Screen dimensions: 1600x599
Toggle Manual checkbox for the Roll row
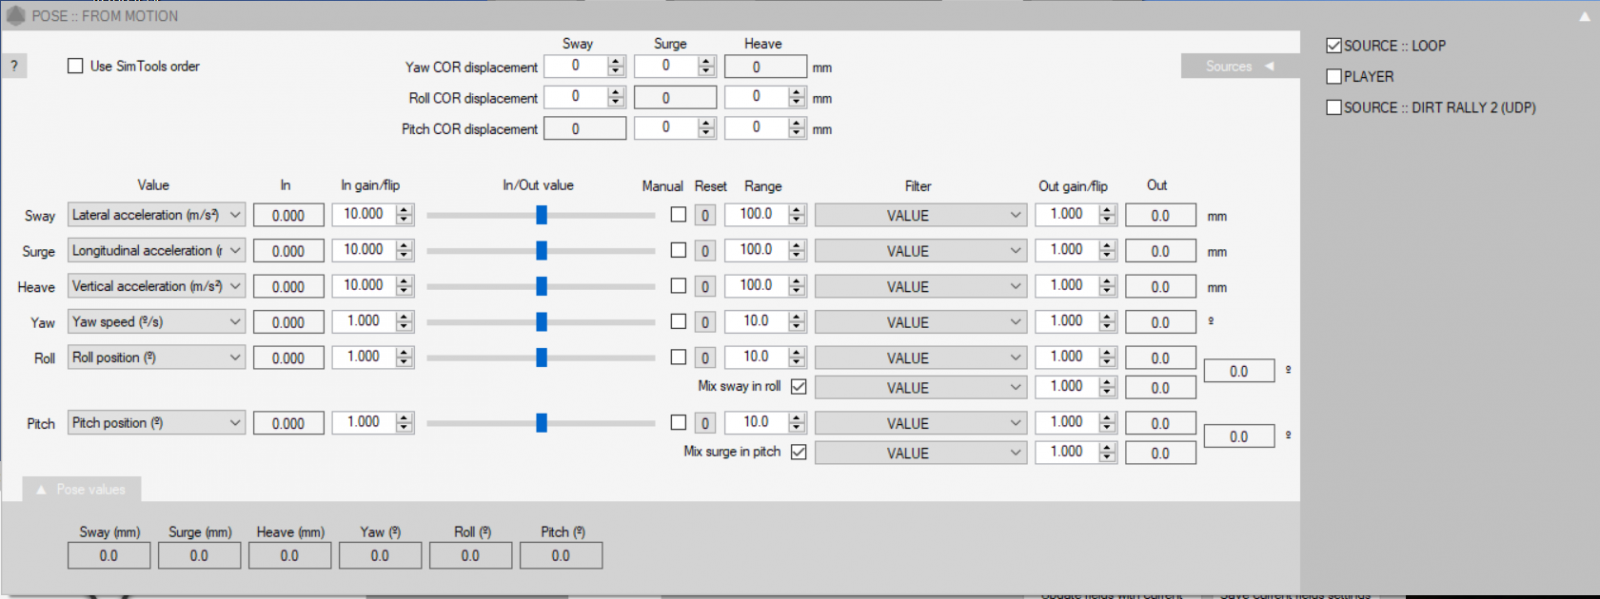[x=678, y=357]
